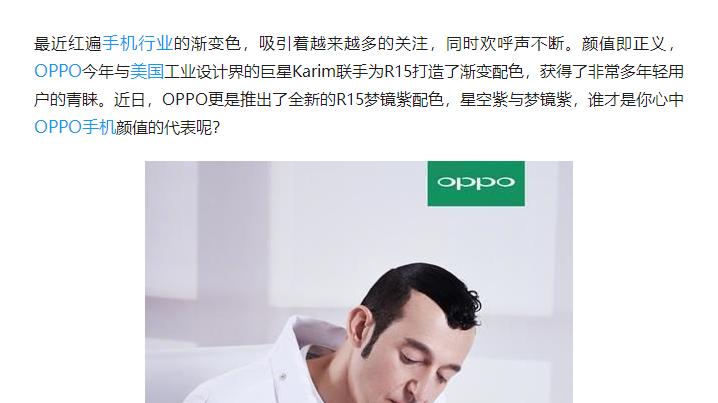Click the man's dark curled hair in the photo
The width and height of the screenshot is (718, 403).
(x=426, y=291)
